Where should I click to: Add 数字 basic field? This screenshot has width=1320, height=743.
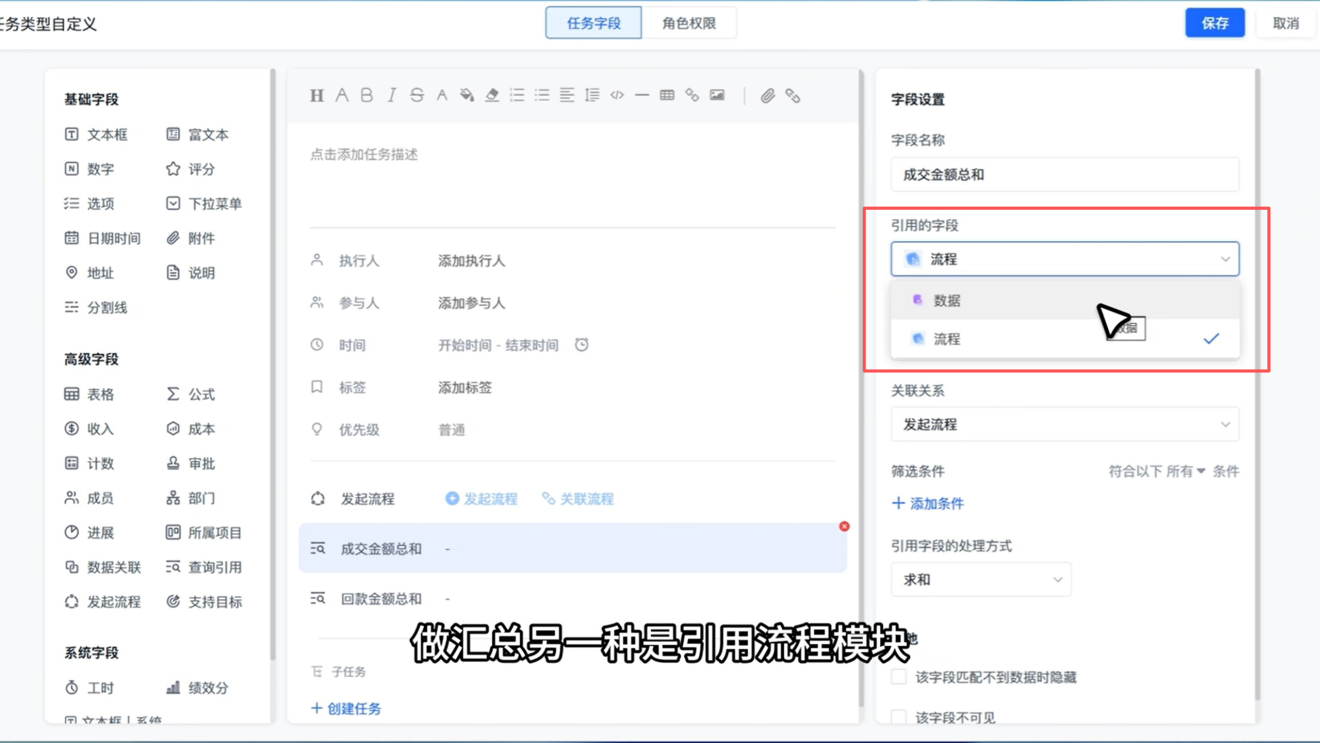(x=89, y=169)
